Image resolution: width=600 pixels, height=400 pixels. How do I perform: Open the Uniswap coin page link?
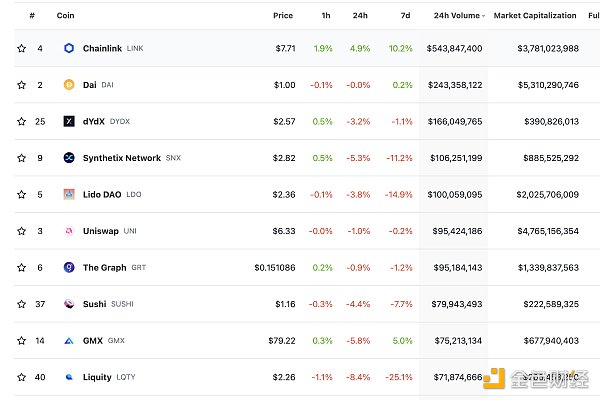pos(100,231)
